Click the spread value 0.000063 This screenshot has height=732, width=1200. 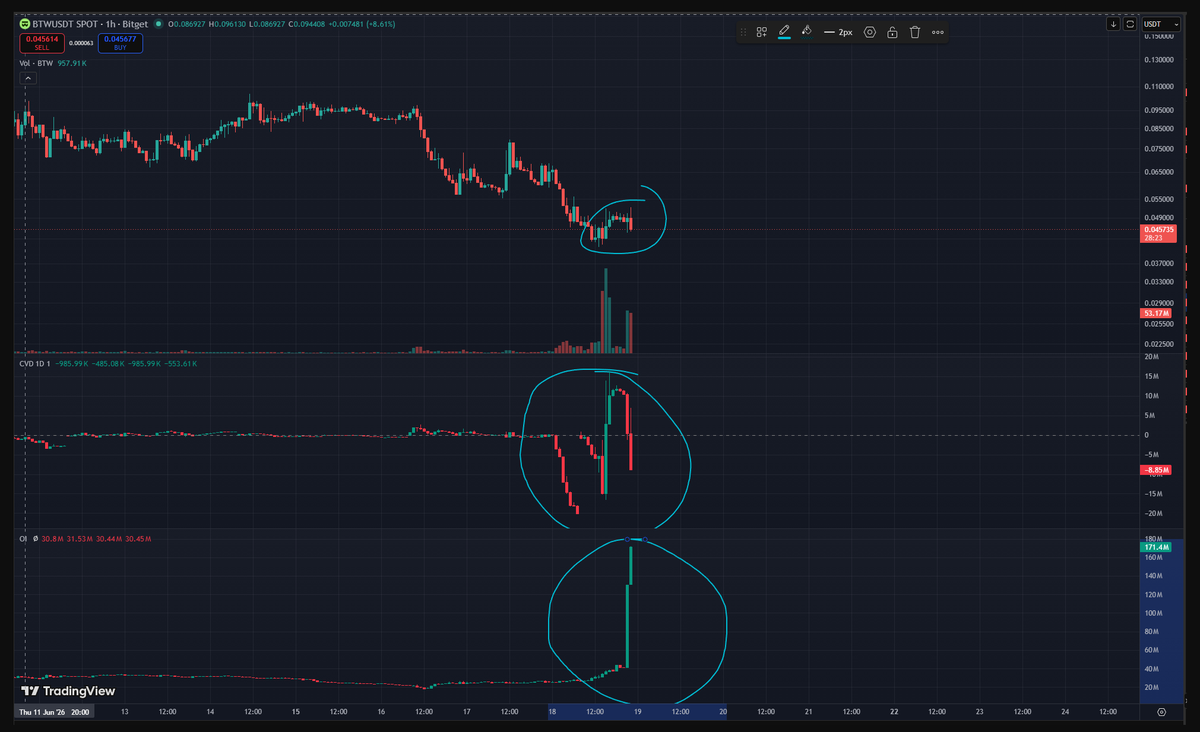tap(81, 43)
